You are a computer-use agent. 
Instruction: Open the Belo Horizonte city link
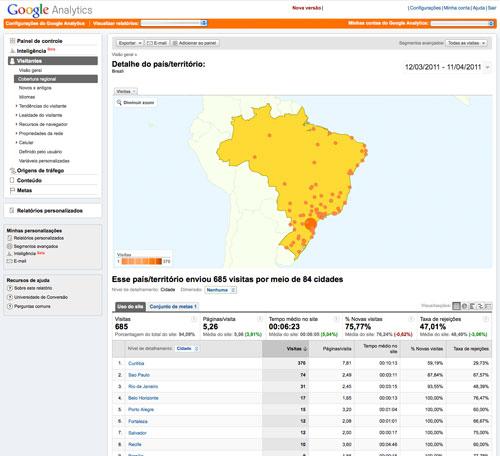143,398
